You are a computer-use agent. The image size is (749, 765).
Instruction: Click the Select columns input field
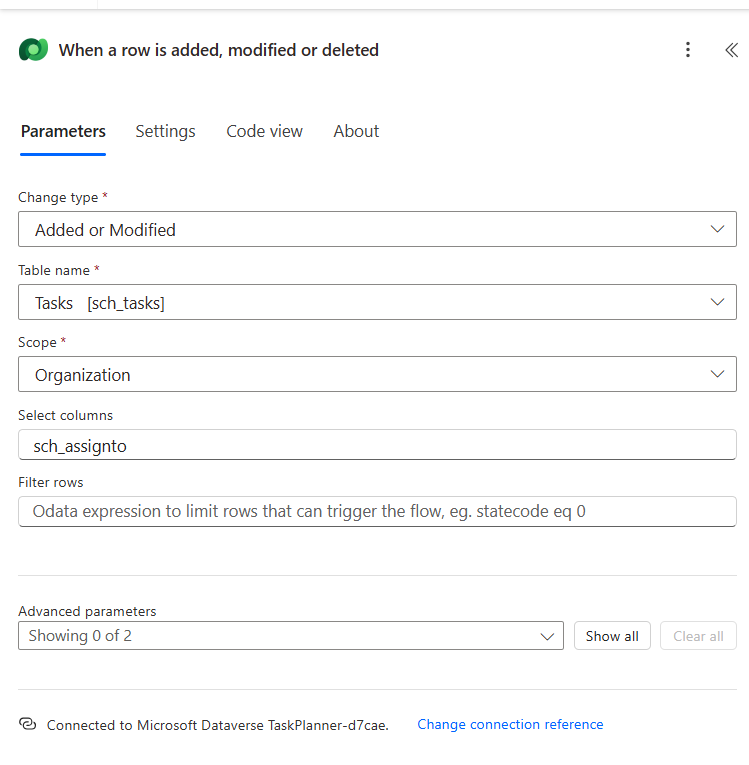377,446
